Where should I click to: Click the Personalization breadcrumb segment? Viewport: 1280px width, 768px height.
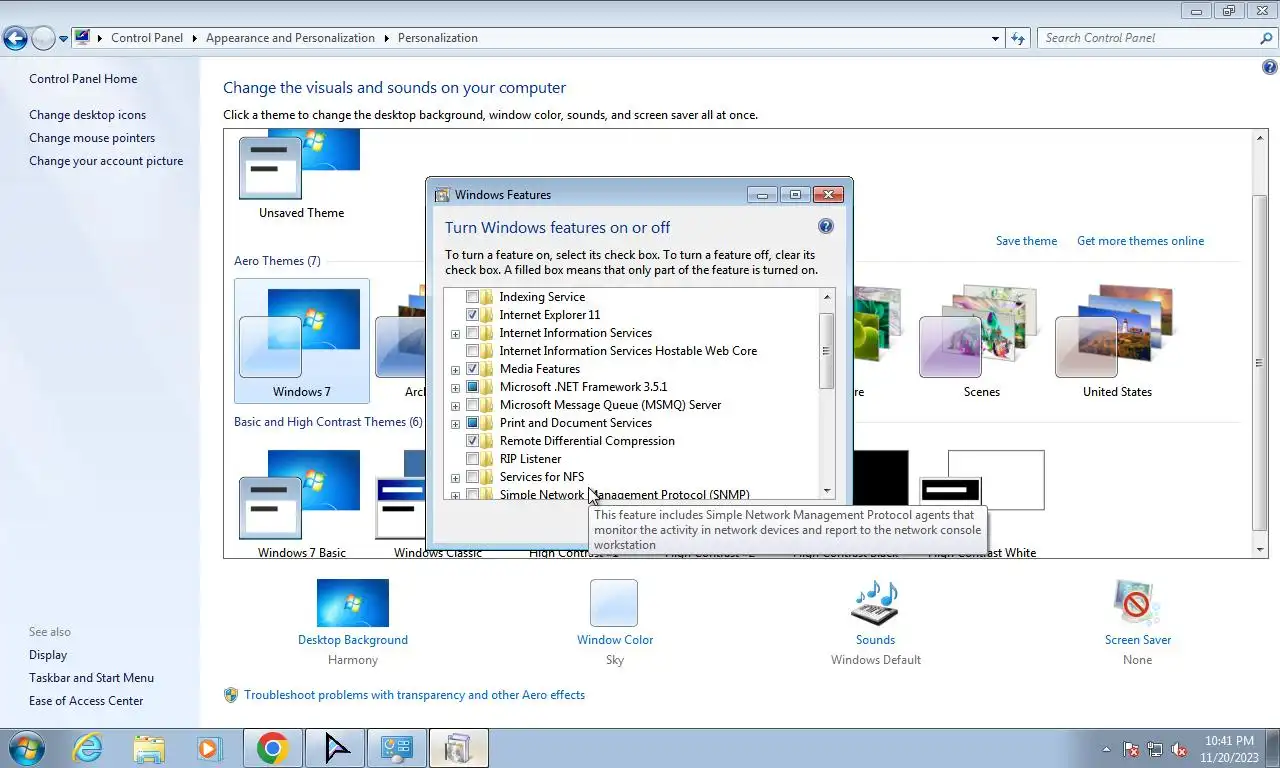tap(438, 38)
